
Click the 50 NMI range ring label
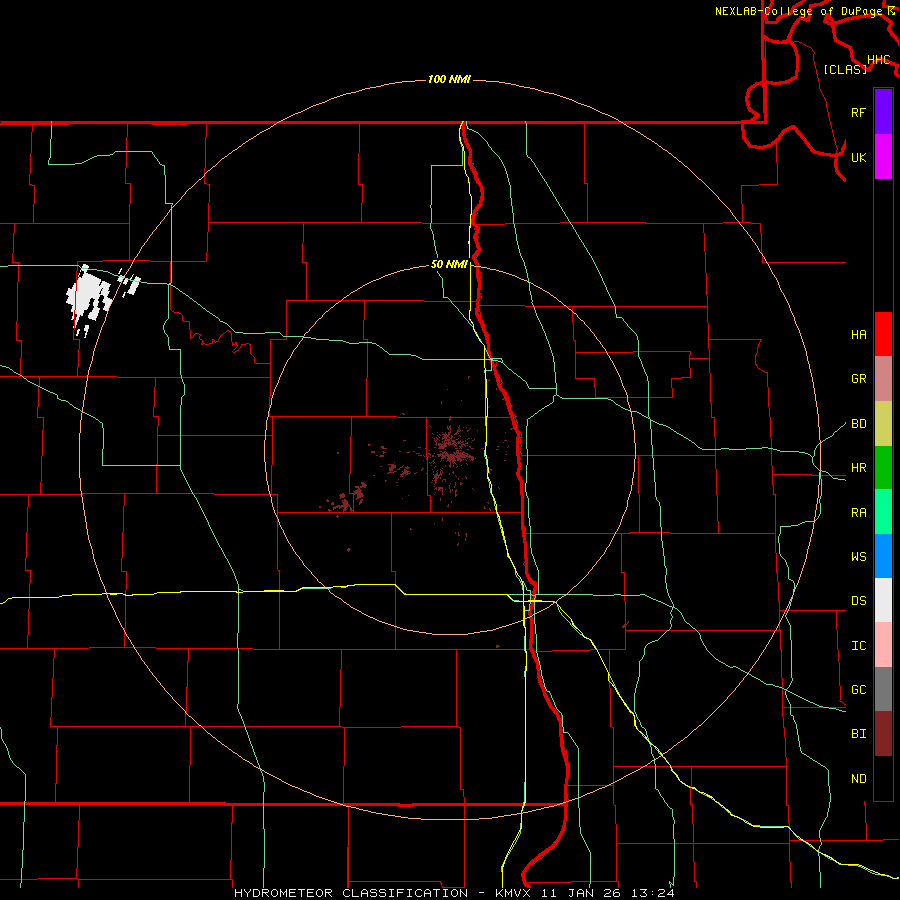point(449,264)
